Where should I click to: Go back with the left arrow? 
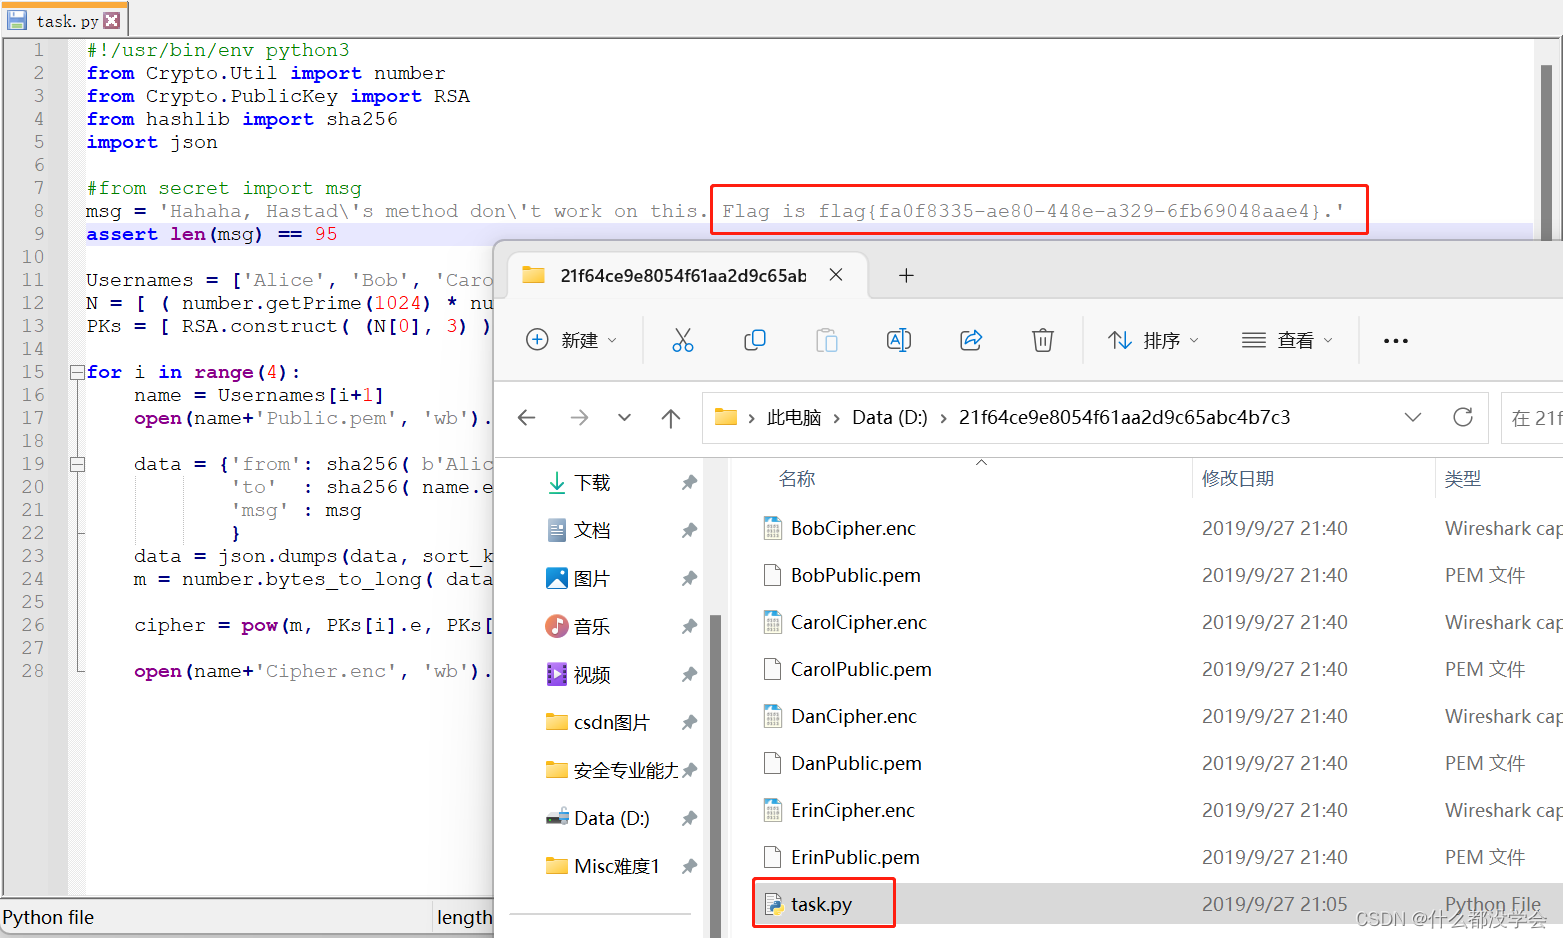click(x=527, y=418)
